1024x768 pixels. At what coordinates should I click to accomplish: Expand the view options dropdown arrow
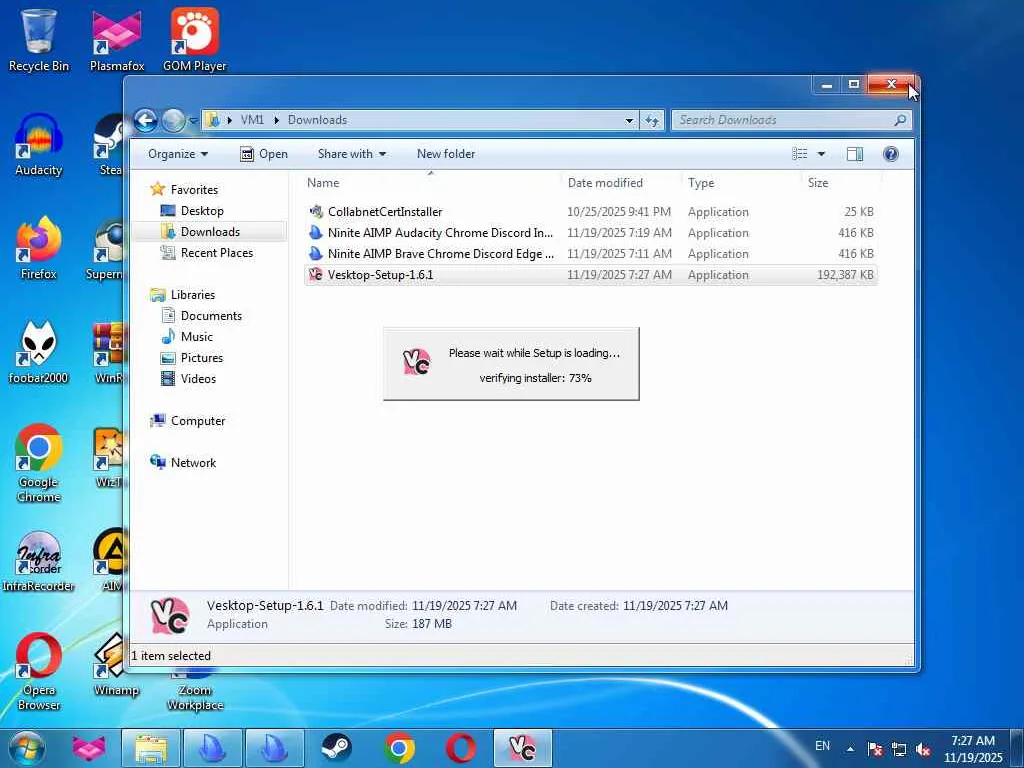tap(821, 154)
